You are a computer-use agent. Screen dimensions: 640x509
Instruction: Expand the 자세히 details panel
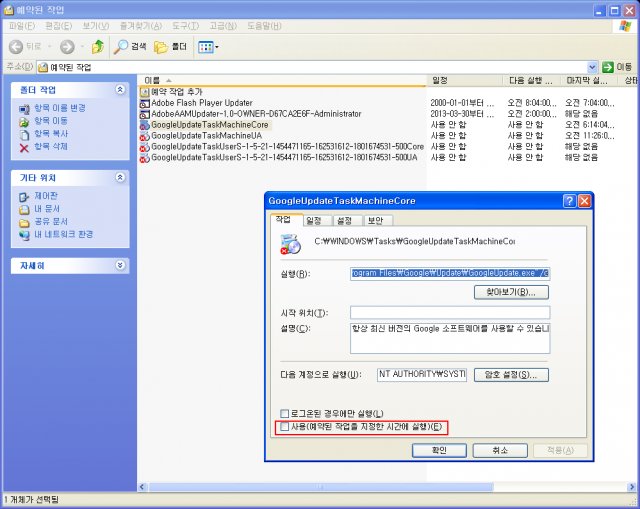pos(120,265)
